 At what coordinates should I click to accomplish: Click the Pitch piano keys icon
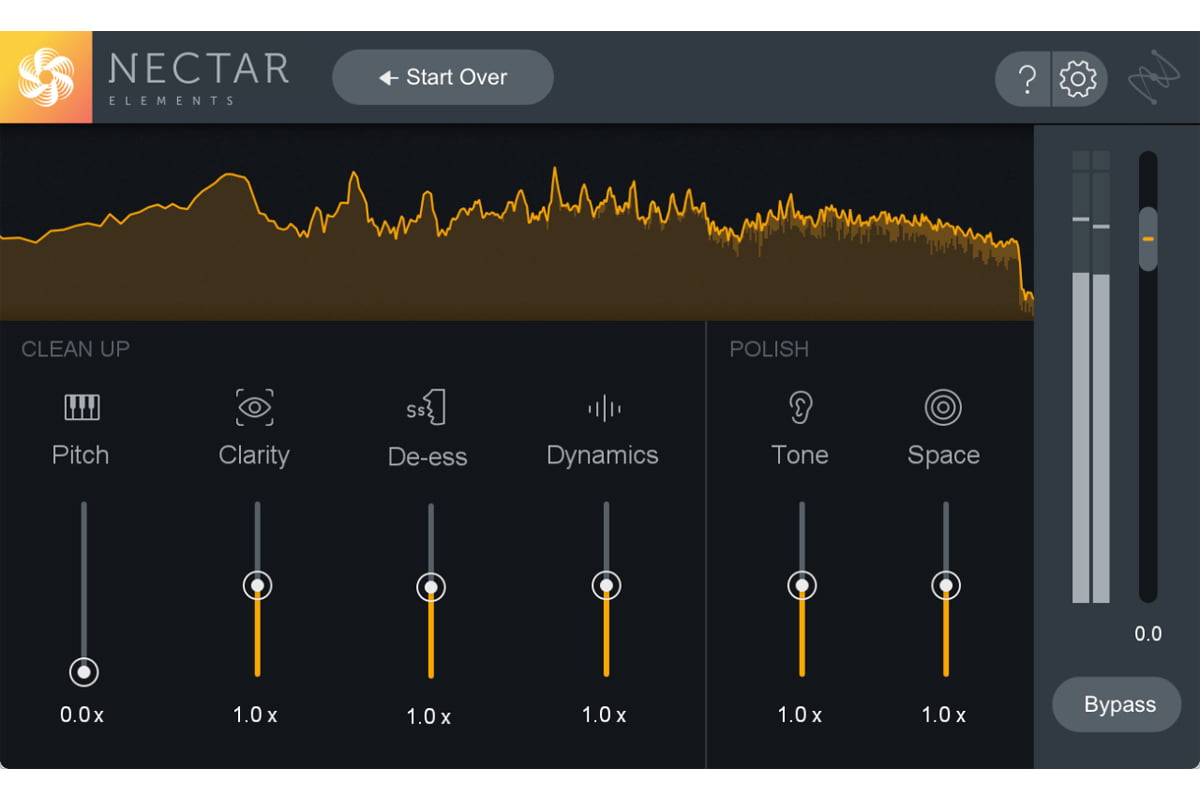[82, 407]
